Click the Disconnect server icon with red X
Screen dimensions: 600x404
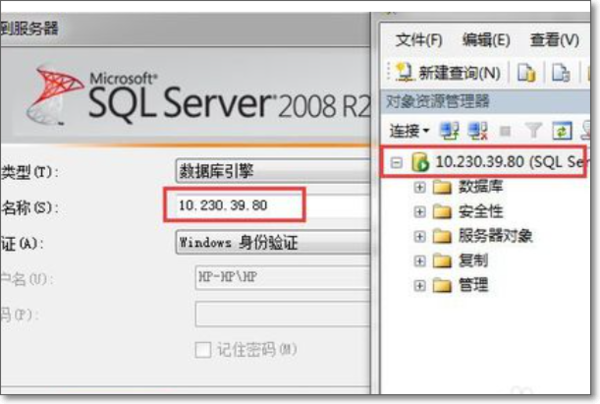click(x=478, y=131)
